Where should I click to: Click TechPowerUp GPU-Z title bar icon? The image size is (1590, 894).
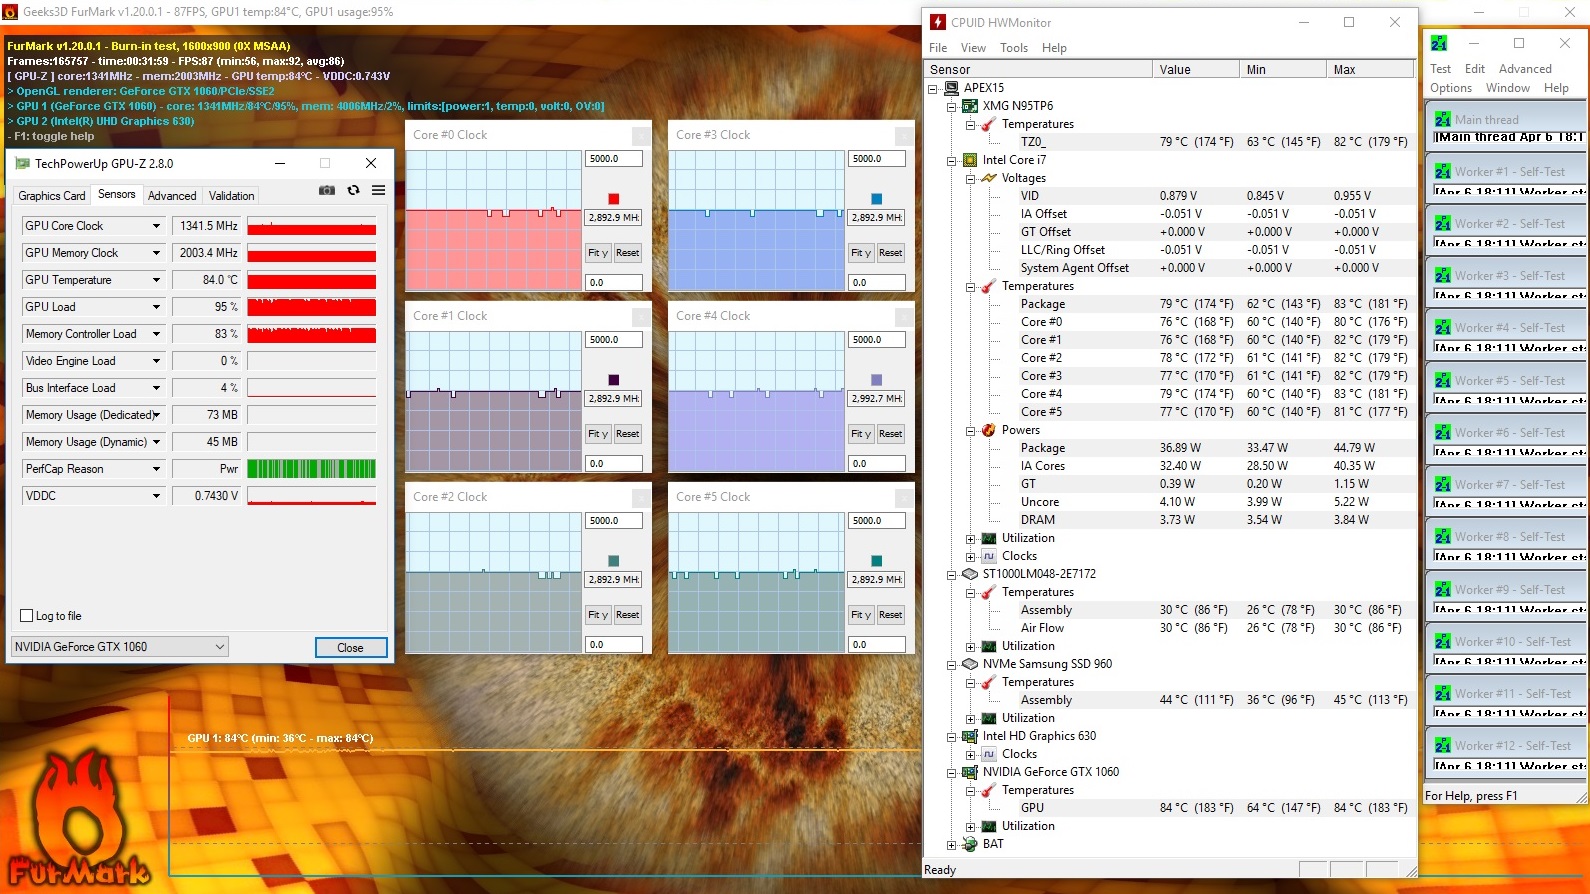tap(22, 163)
